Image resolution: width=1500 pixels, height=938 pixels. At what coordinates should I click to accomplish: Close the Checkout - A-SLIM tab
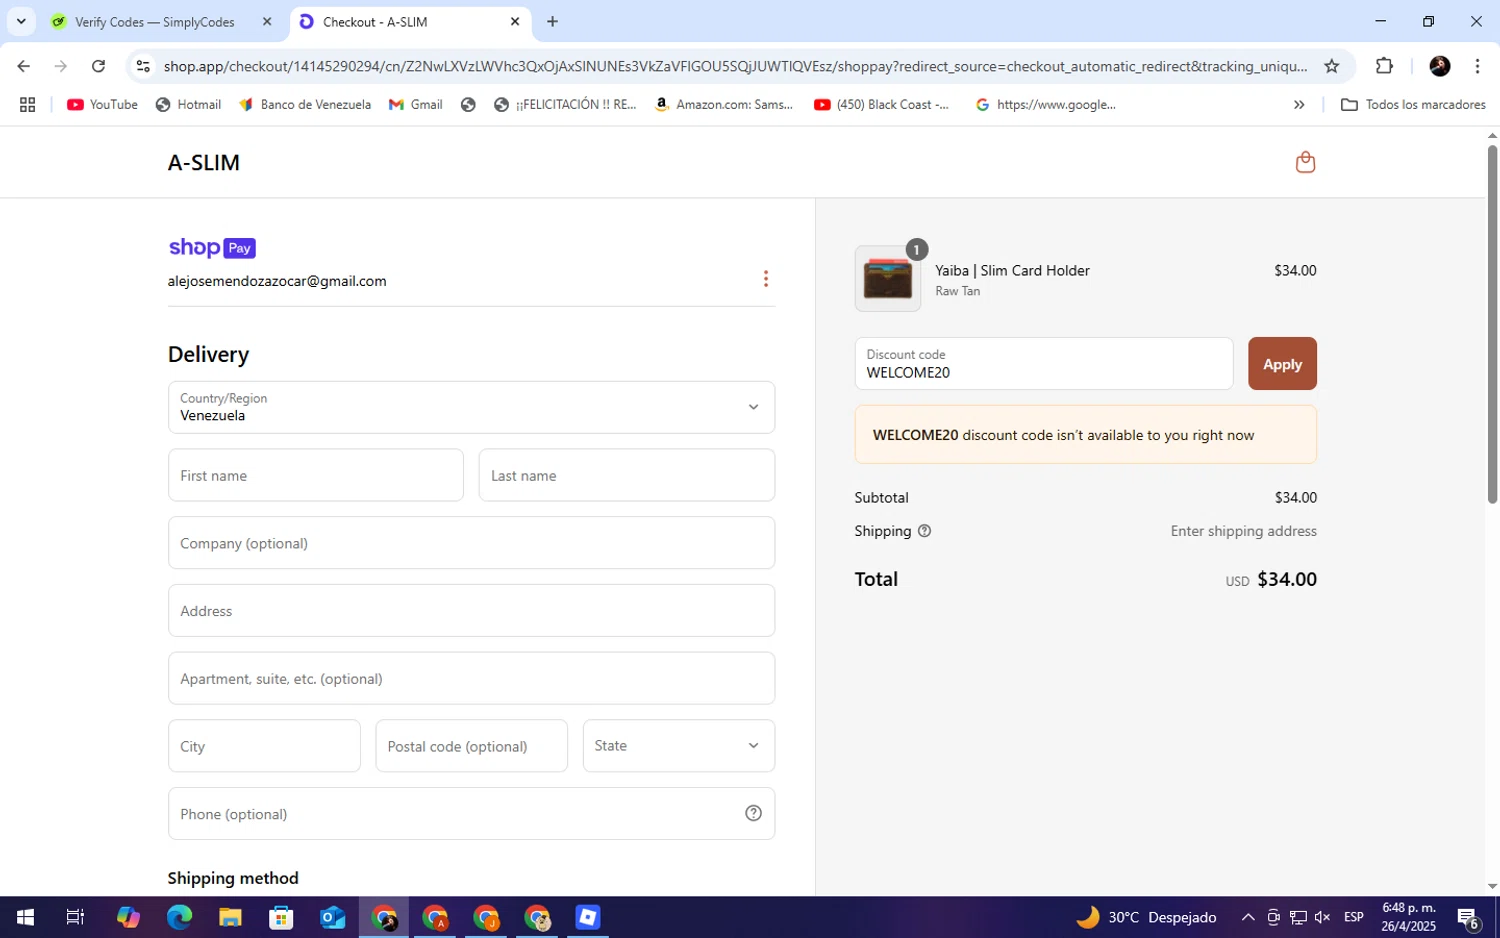tap(514, 21)
